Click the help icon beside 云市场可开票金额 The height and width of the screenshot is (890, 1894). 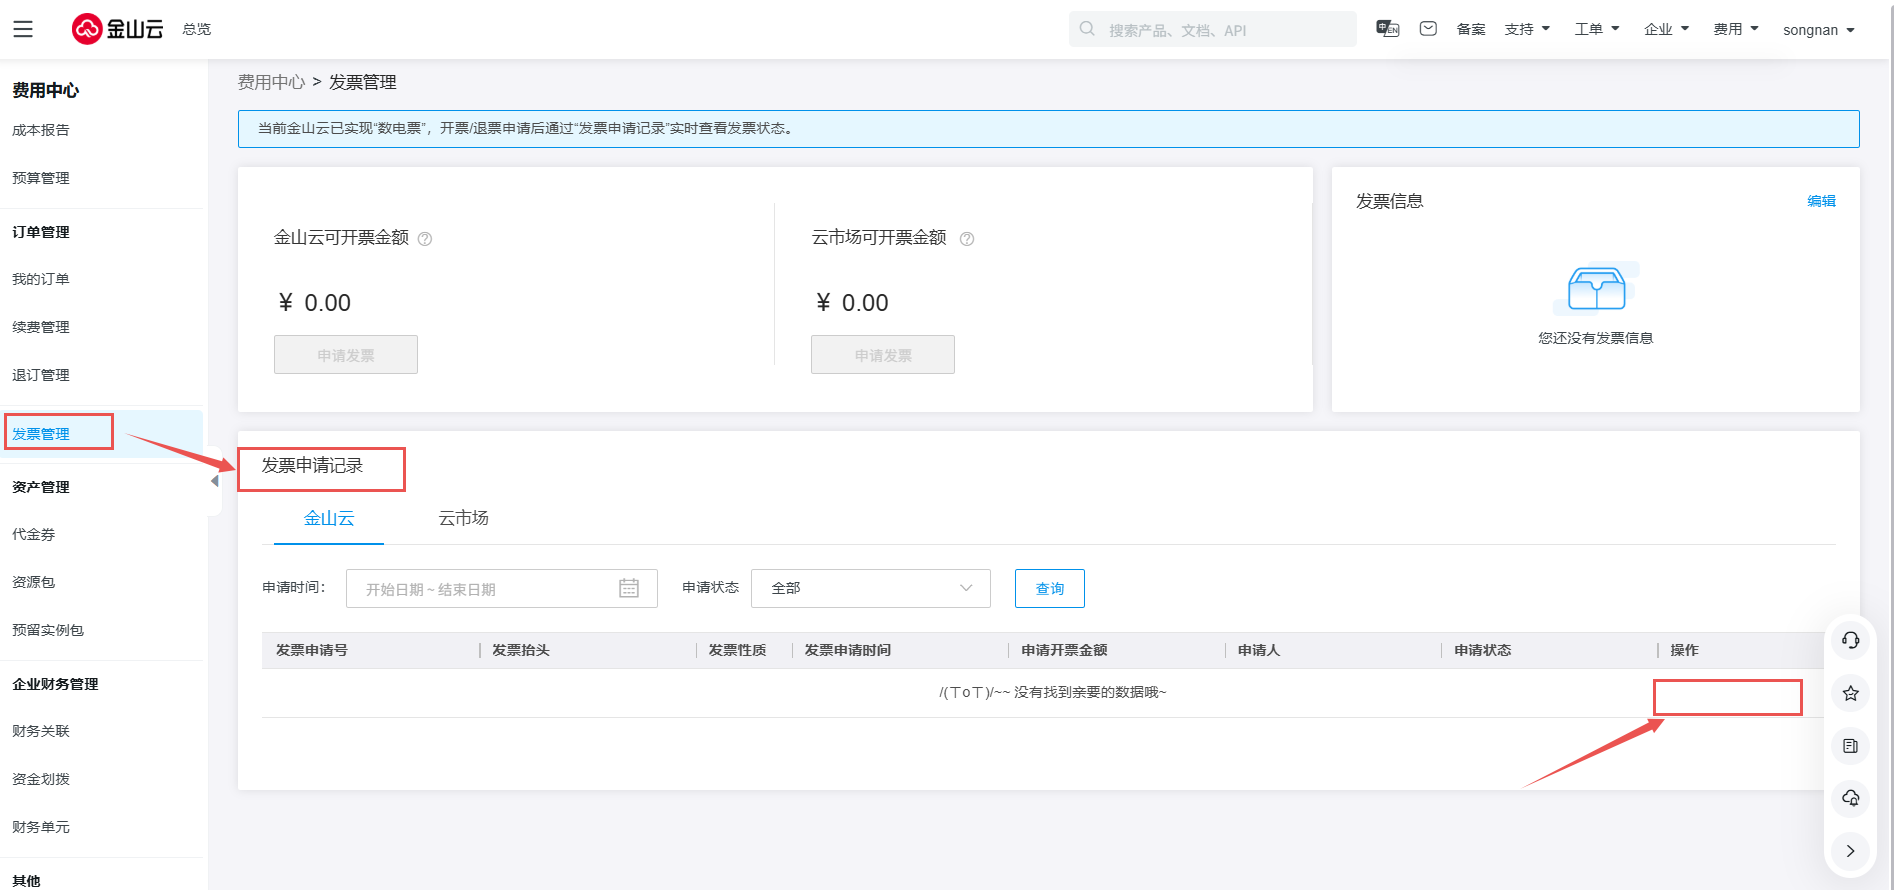tap(967, 239)
